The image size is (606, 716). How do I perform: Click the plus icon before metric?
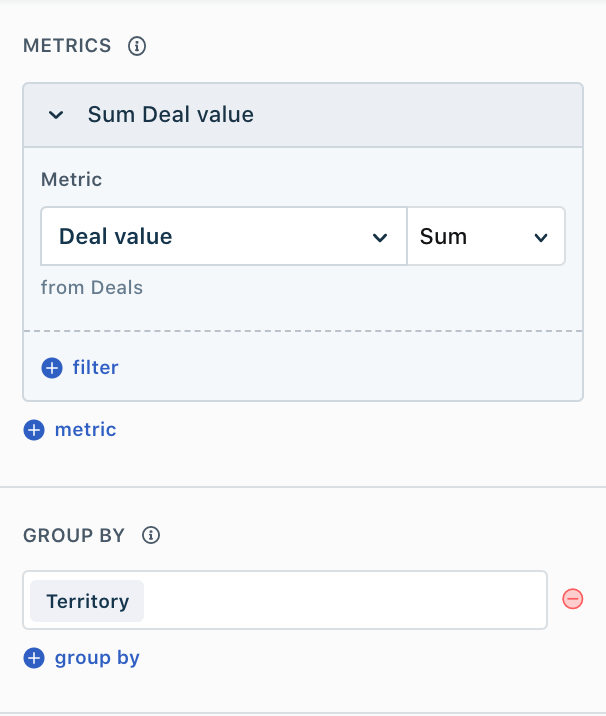pos(34,430)
